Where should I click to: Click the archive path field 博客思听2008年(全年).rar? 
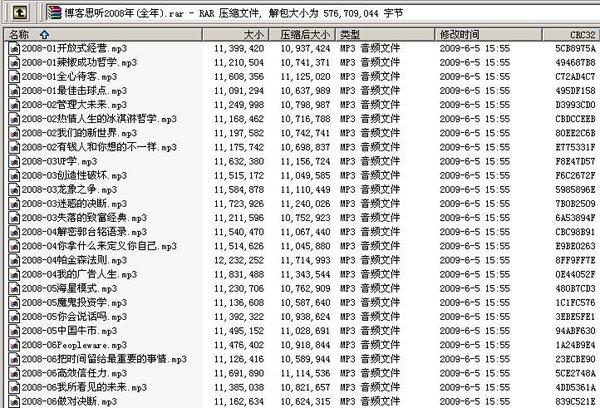(321, 13)
